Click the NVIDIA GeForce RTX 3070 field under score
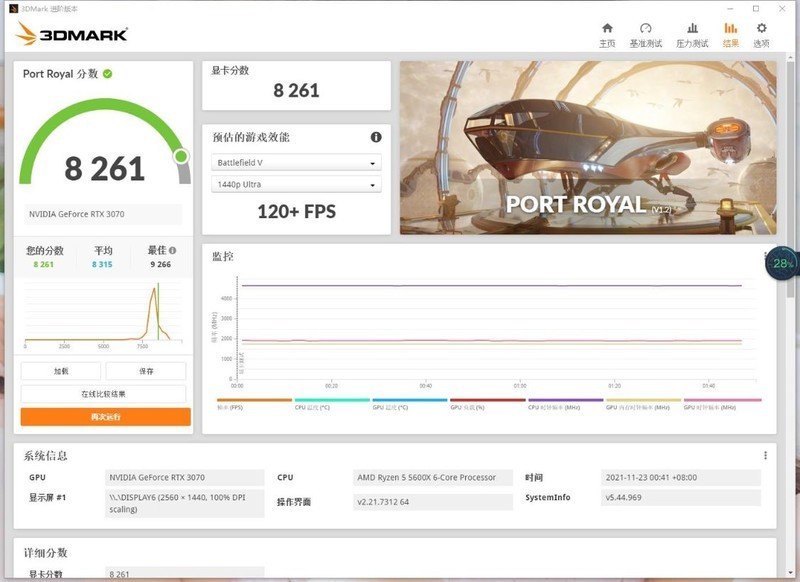 coord(103,214)
